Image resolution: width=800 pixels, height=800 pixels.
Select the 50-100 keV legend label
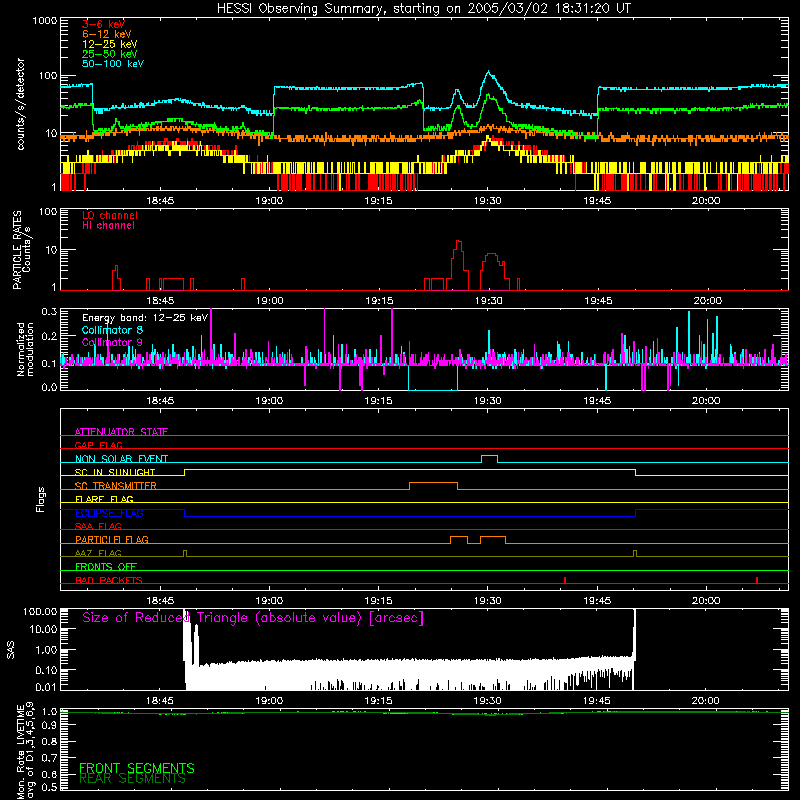tap(113, 63)
